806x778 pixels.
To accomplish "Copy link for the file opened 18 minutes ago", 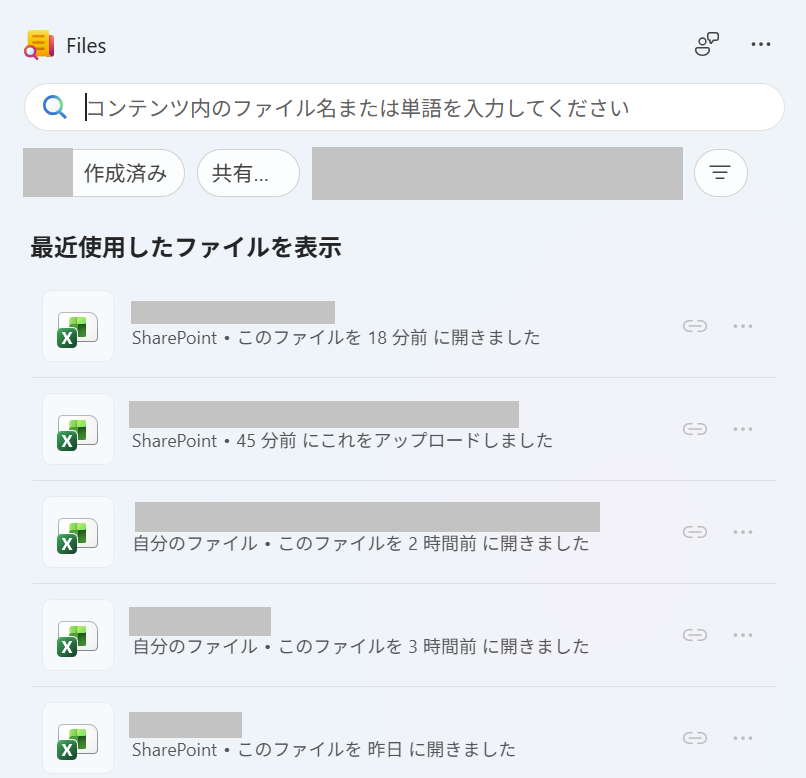I will click(695, 325).
